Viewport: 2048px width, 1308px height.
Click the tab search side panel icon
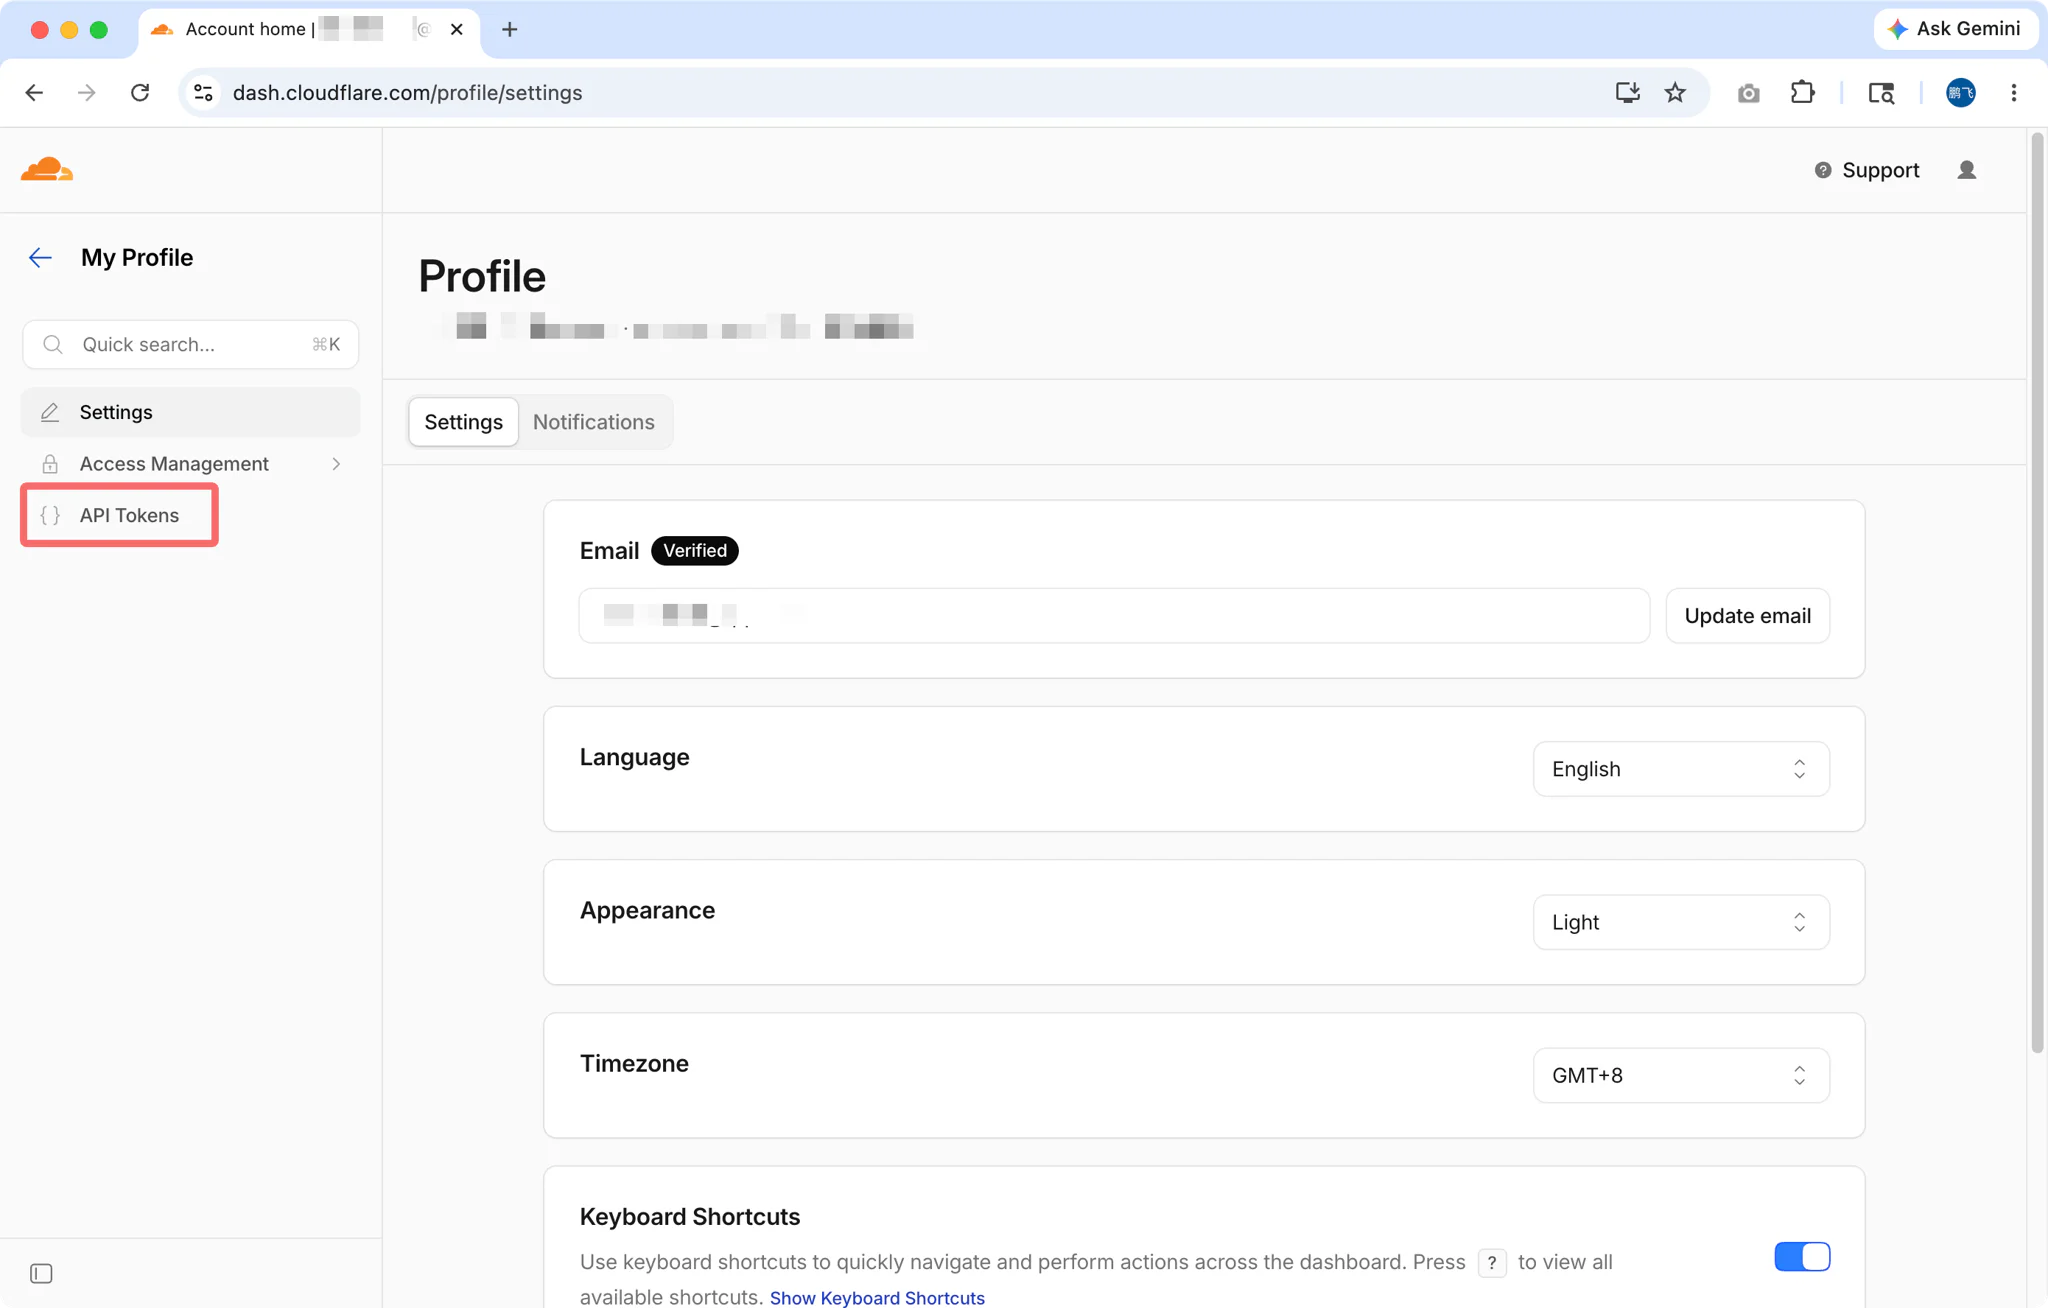tap(1881, 93)
